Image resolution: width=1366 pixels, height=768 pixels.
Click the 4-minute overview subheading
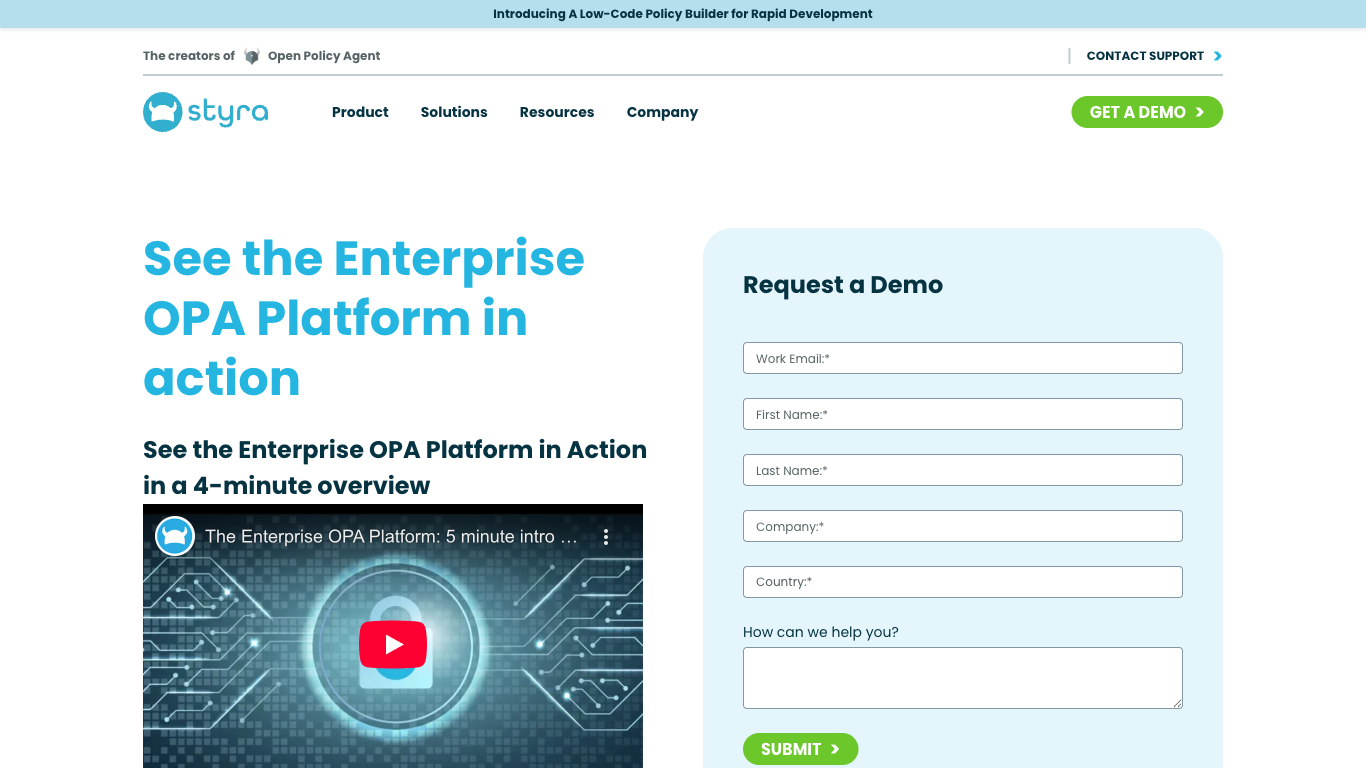(395, 467)
